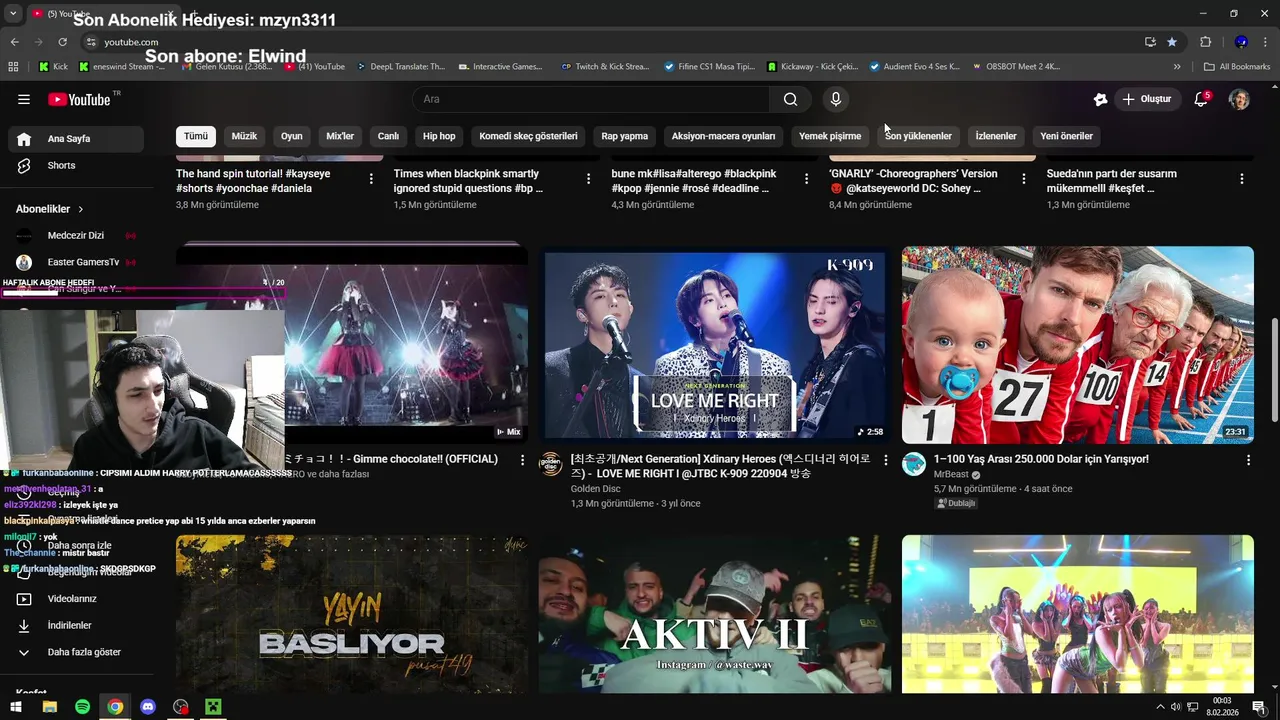
Task: Select the Oyun filter chip
Action: (291, 136)
